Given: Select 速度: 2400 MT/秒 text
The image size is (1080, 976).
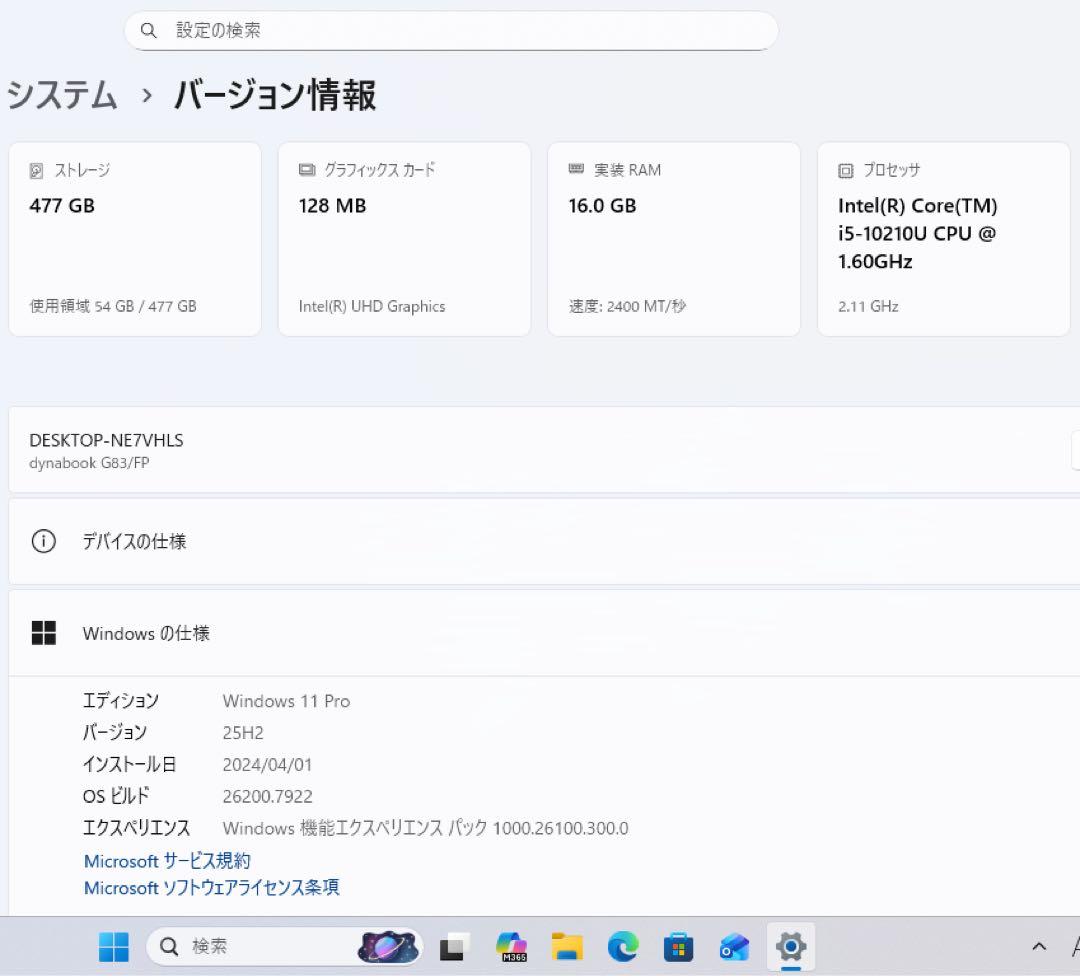Looking at the screenshot, I should pyautogui.click(x=627, y=307).
